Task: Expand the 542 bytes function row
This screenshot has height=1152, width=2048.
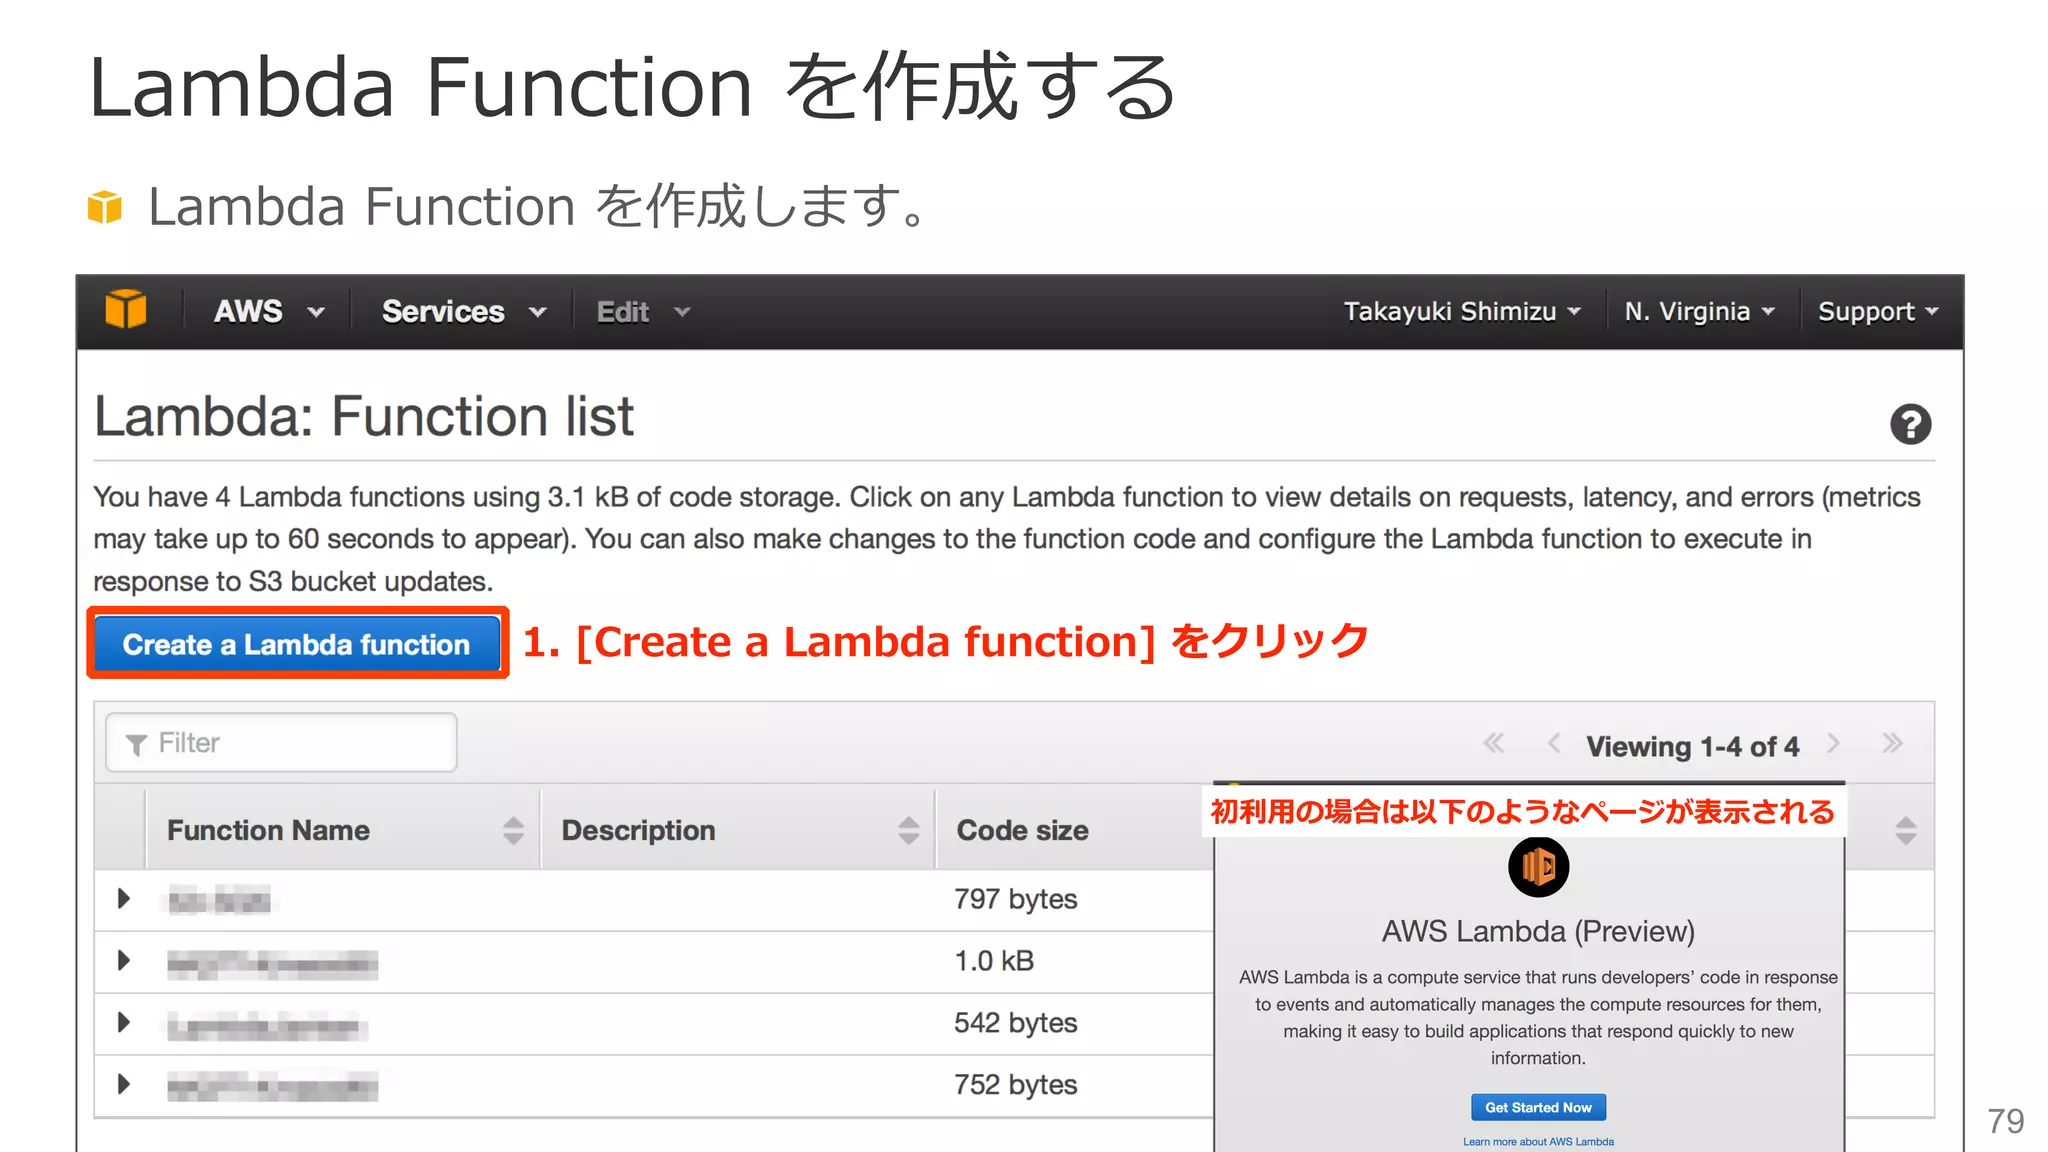Action: pyautogui.click(x=124, y=1022)
